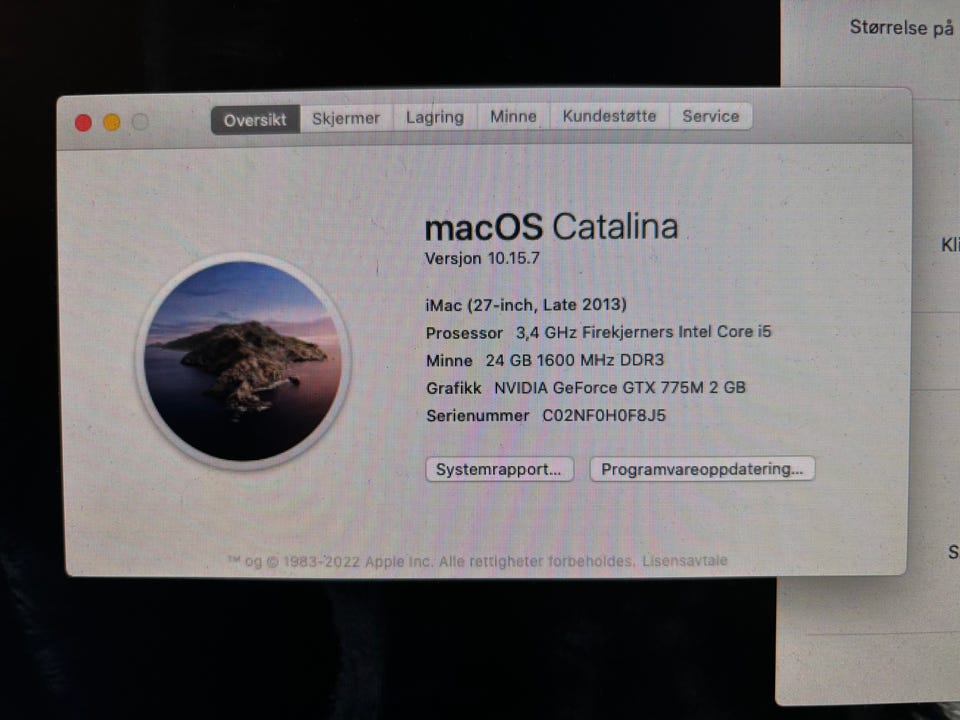
Task: Click 'Størrelse på' text in background window
Action: point(902,28)
